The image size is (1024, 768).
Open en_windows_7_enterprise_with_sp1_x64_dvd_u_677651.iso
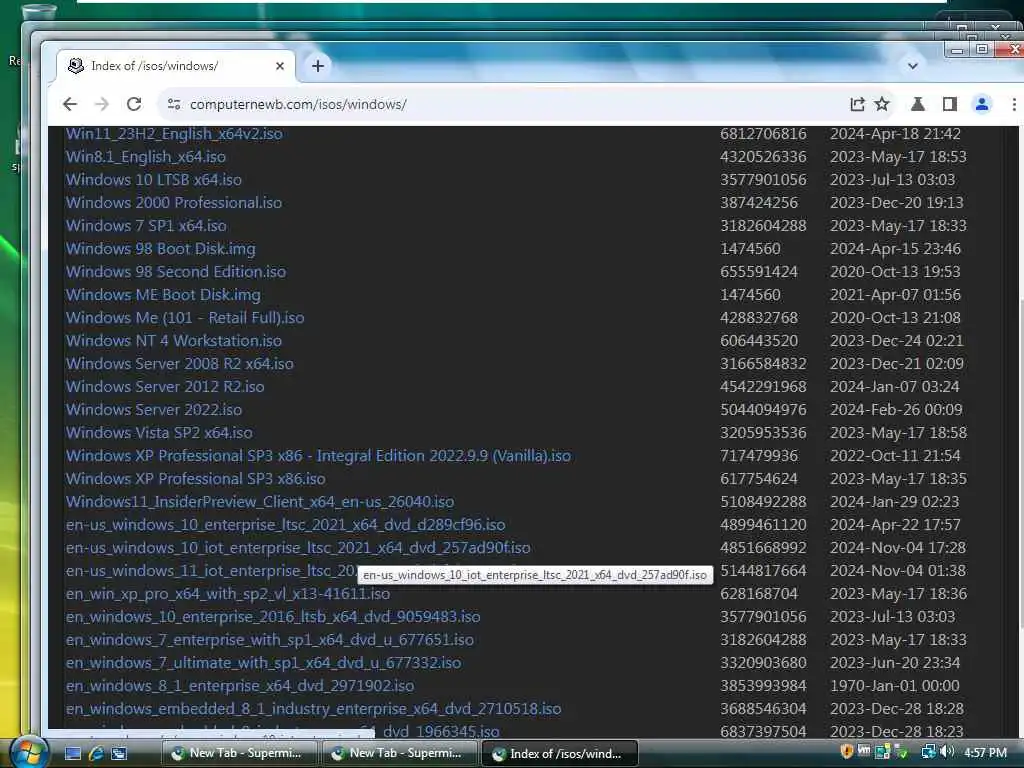(x=270, y=639)
